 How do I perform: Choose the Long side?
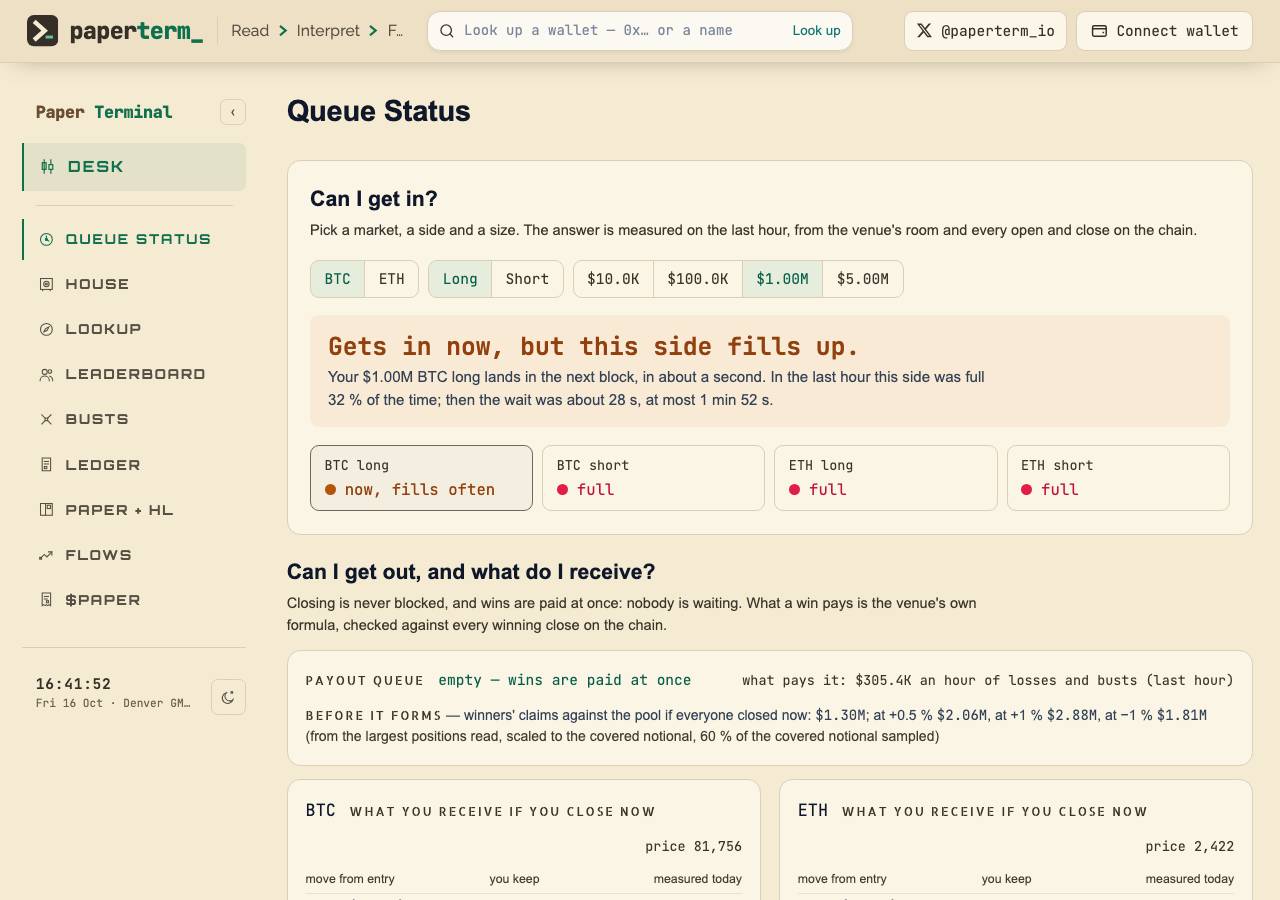[x=460, y=279]
